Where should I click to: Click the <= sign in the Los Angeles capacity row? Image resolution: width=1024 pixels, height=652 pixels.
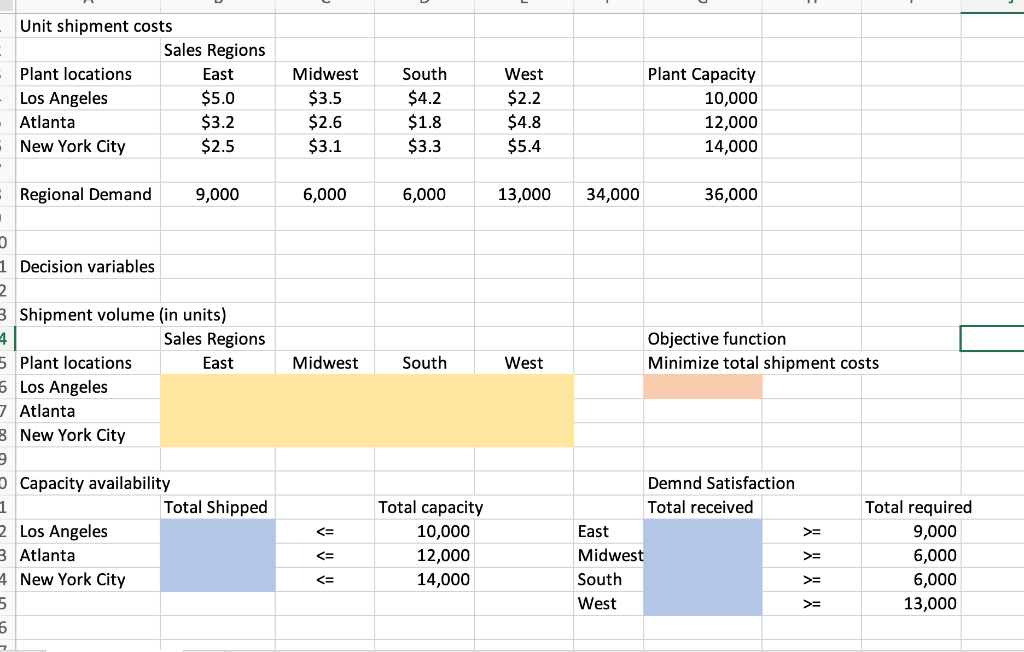[325, 532]
